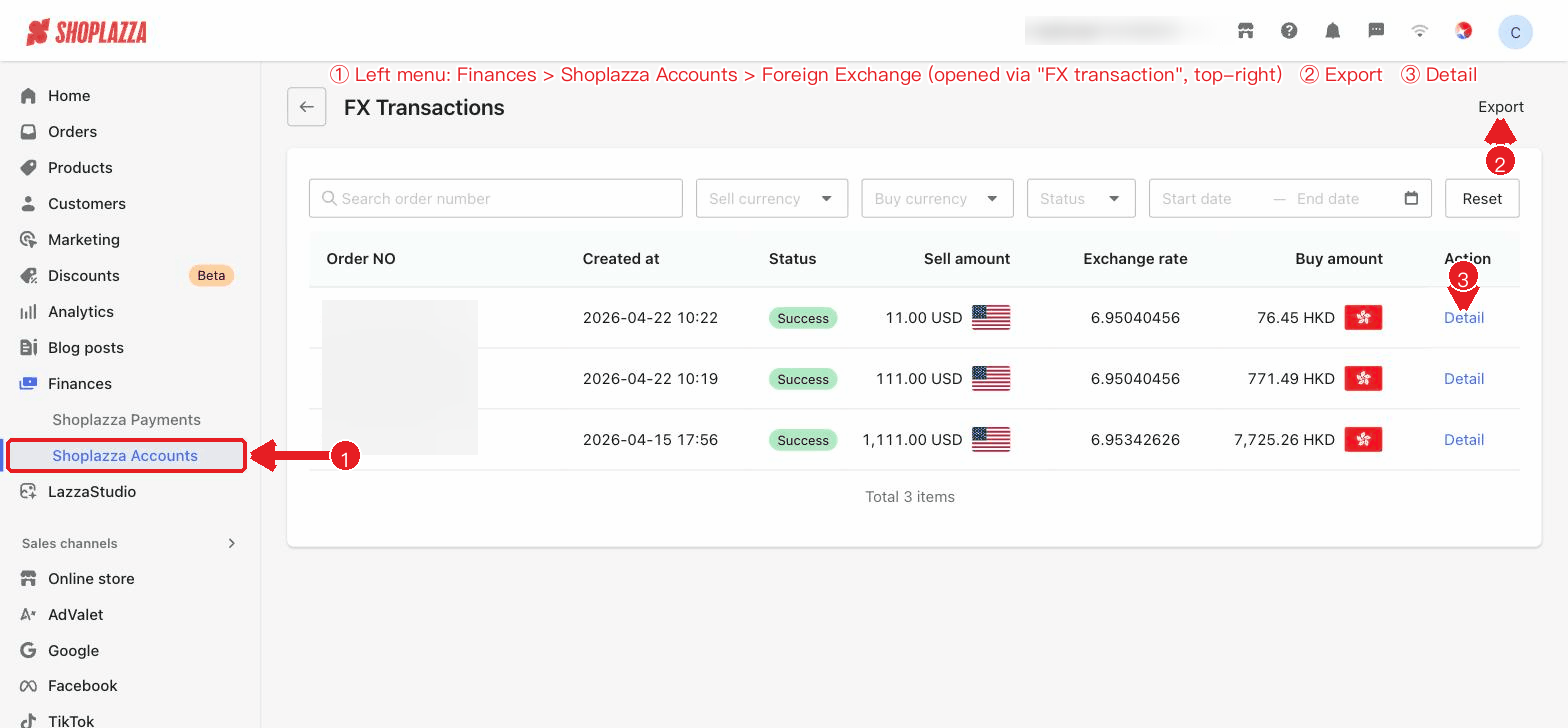Open the chat messages icon
The image size is (1568, 728).
(1376, 31)
